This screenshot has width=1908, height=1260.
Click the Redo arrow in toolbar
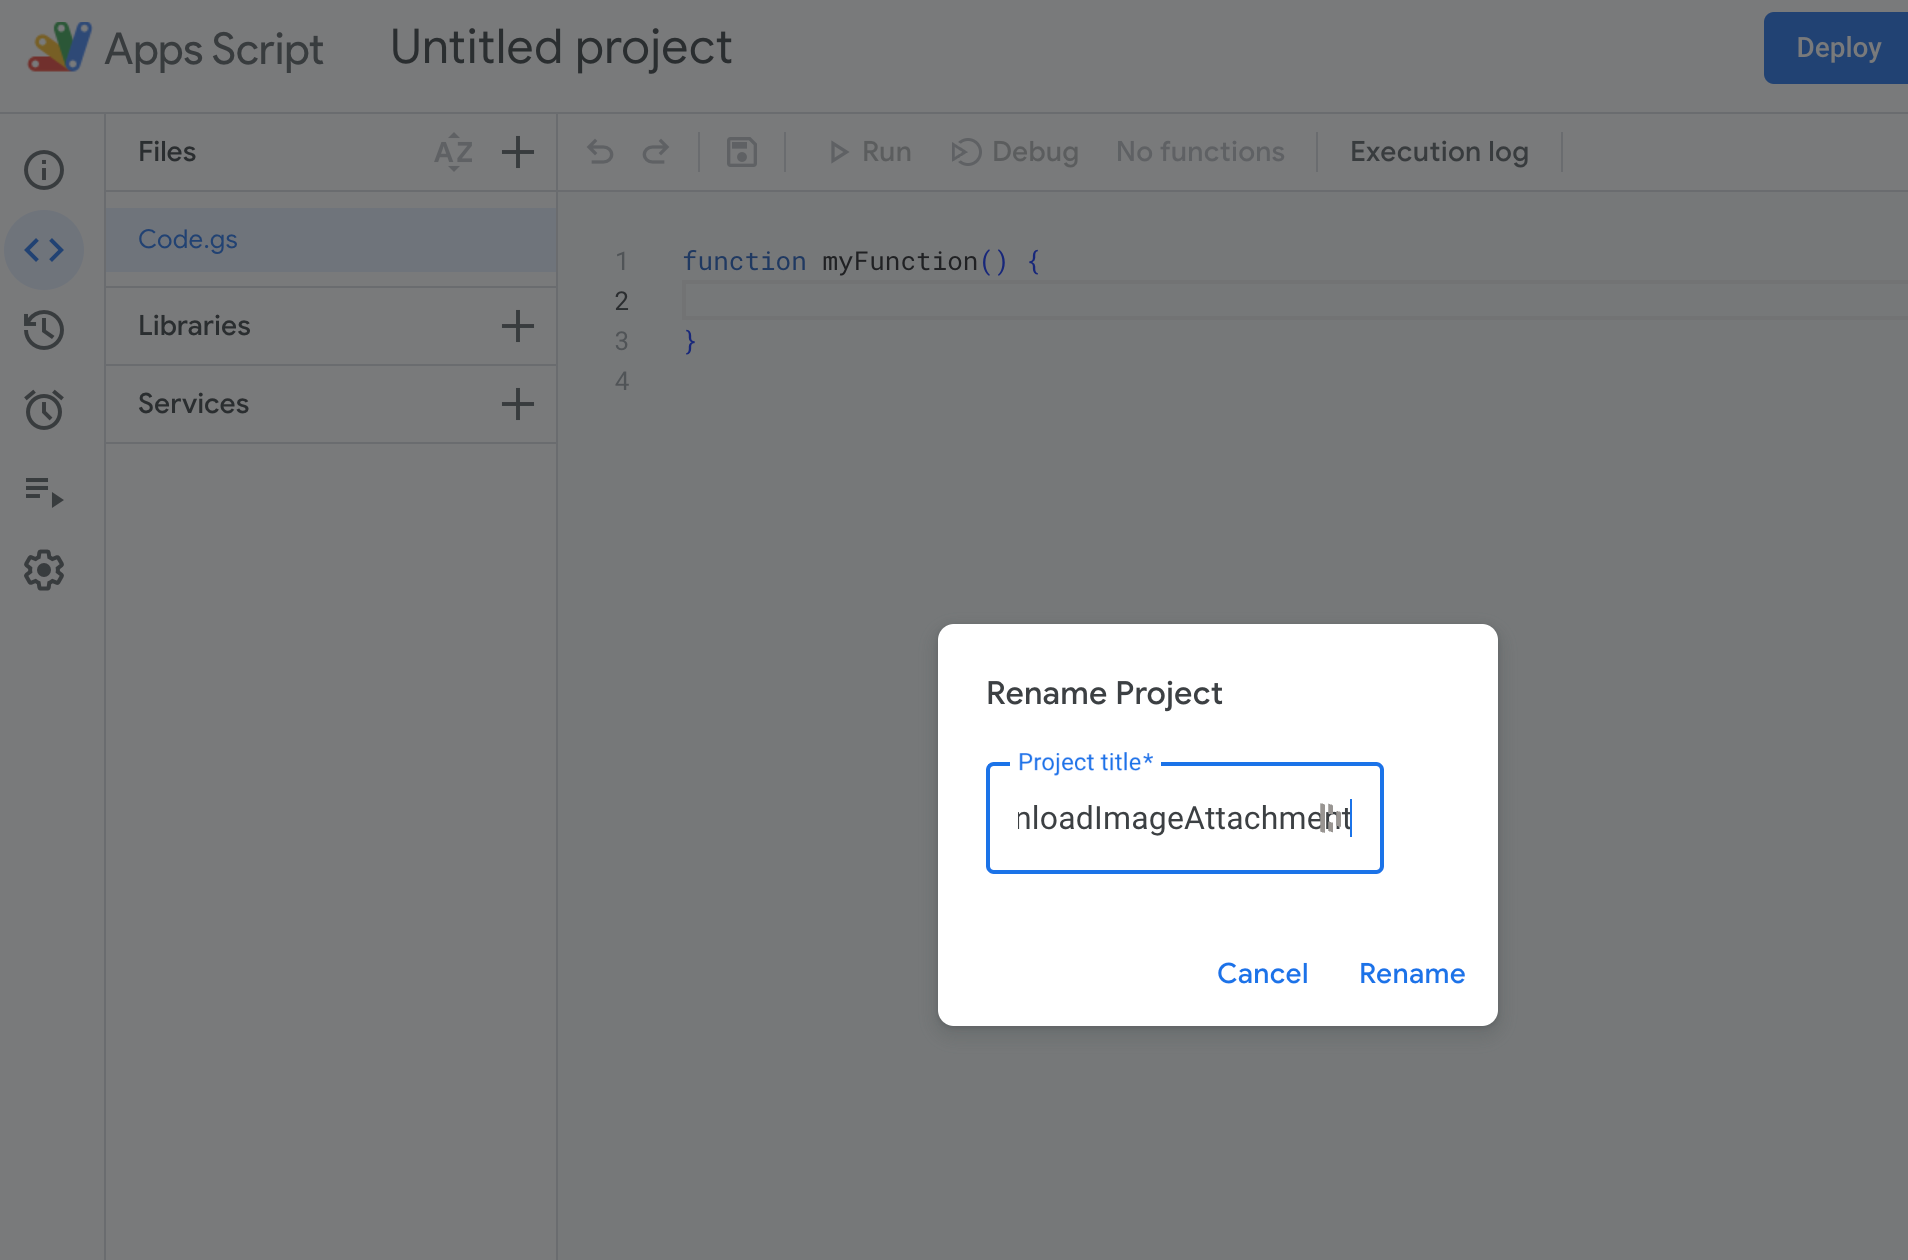pyautogui.click(x=656, y=152)
